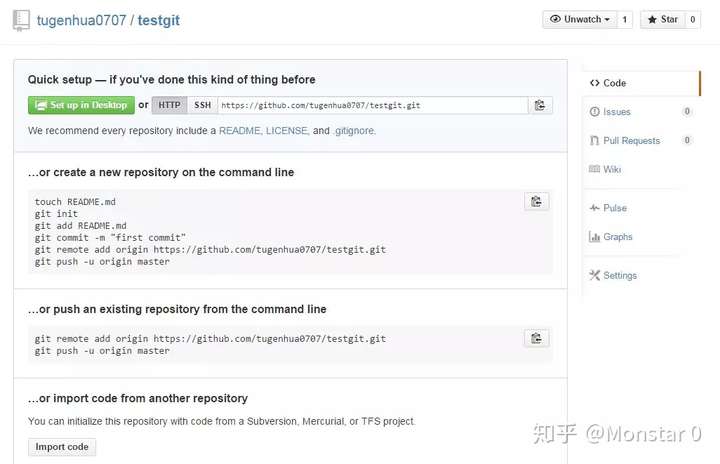Open the Pulse activity icon
720x464 pixels.
click(595, 208)
